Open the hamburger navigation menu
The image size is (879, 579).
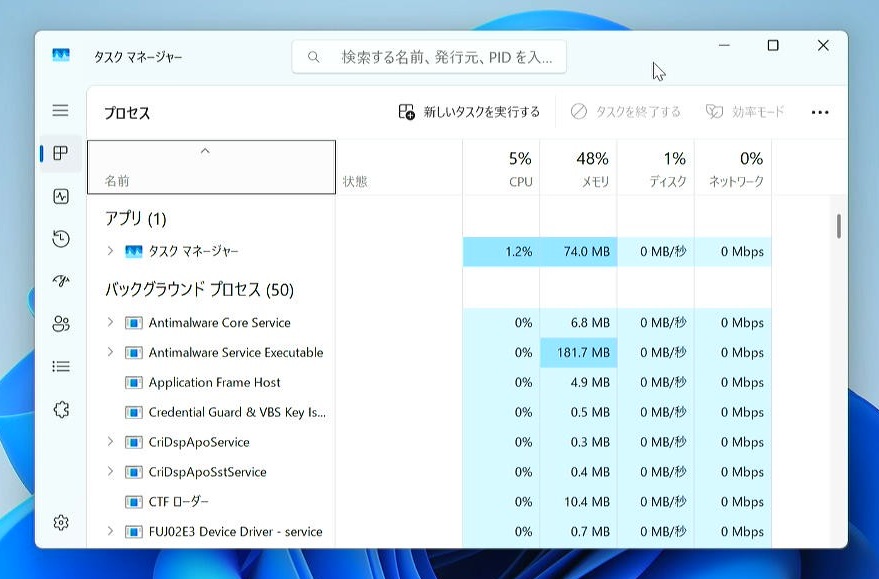(x=61, y=110)
